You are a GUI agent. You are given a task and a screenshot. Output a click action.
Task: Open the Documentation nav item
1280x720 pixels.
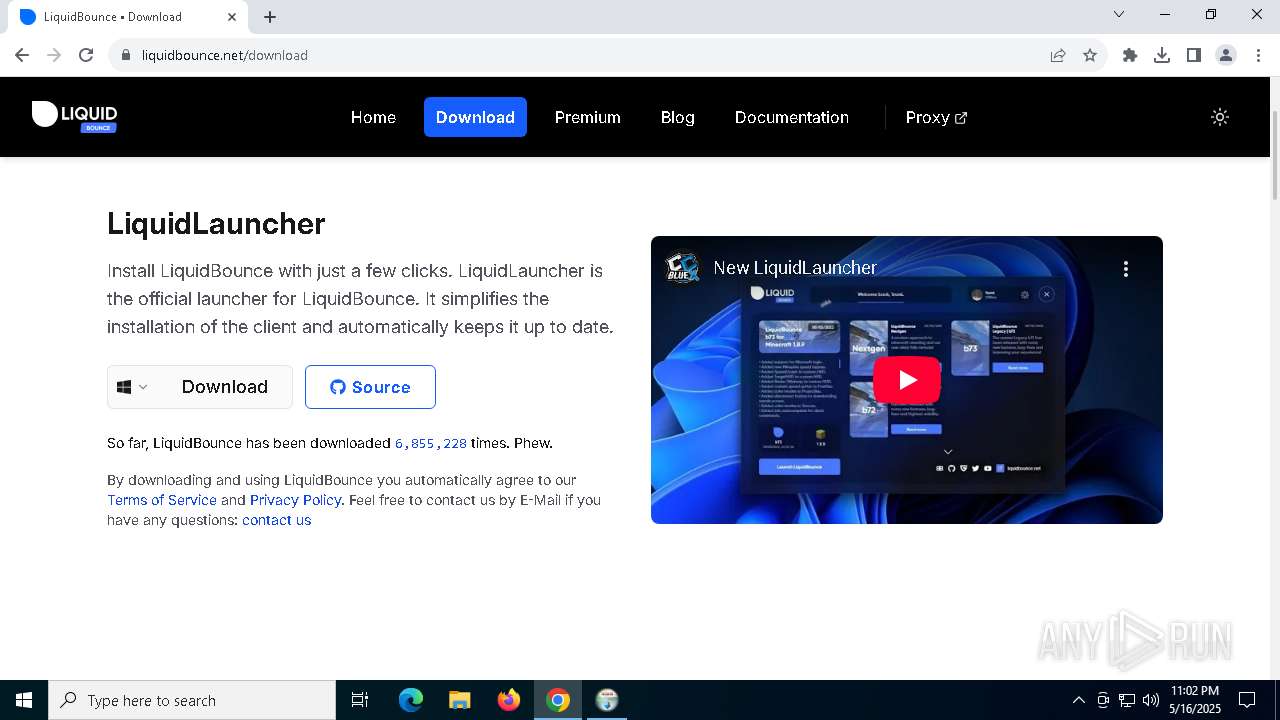[x=791, y=117]
